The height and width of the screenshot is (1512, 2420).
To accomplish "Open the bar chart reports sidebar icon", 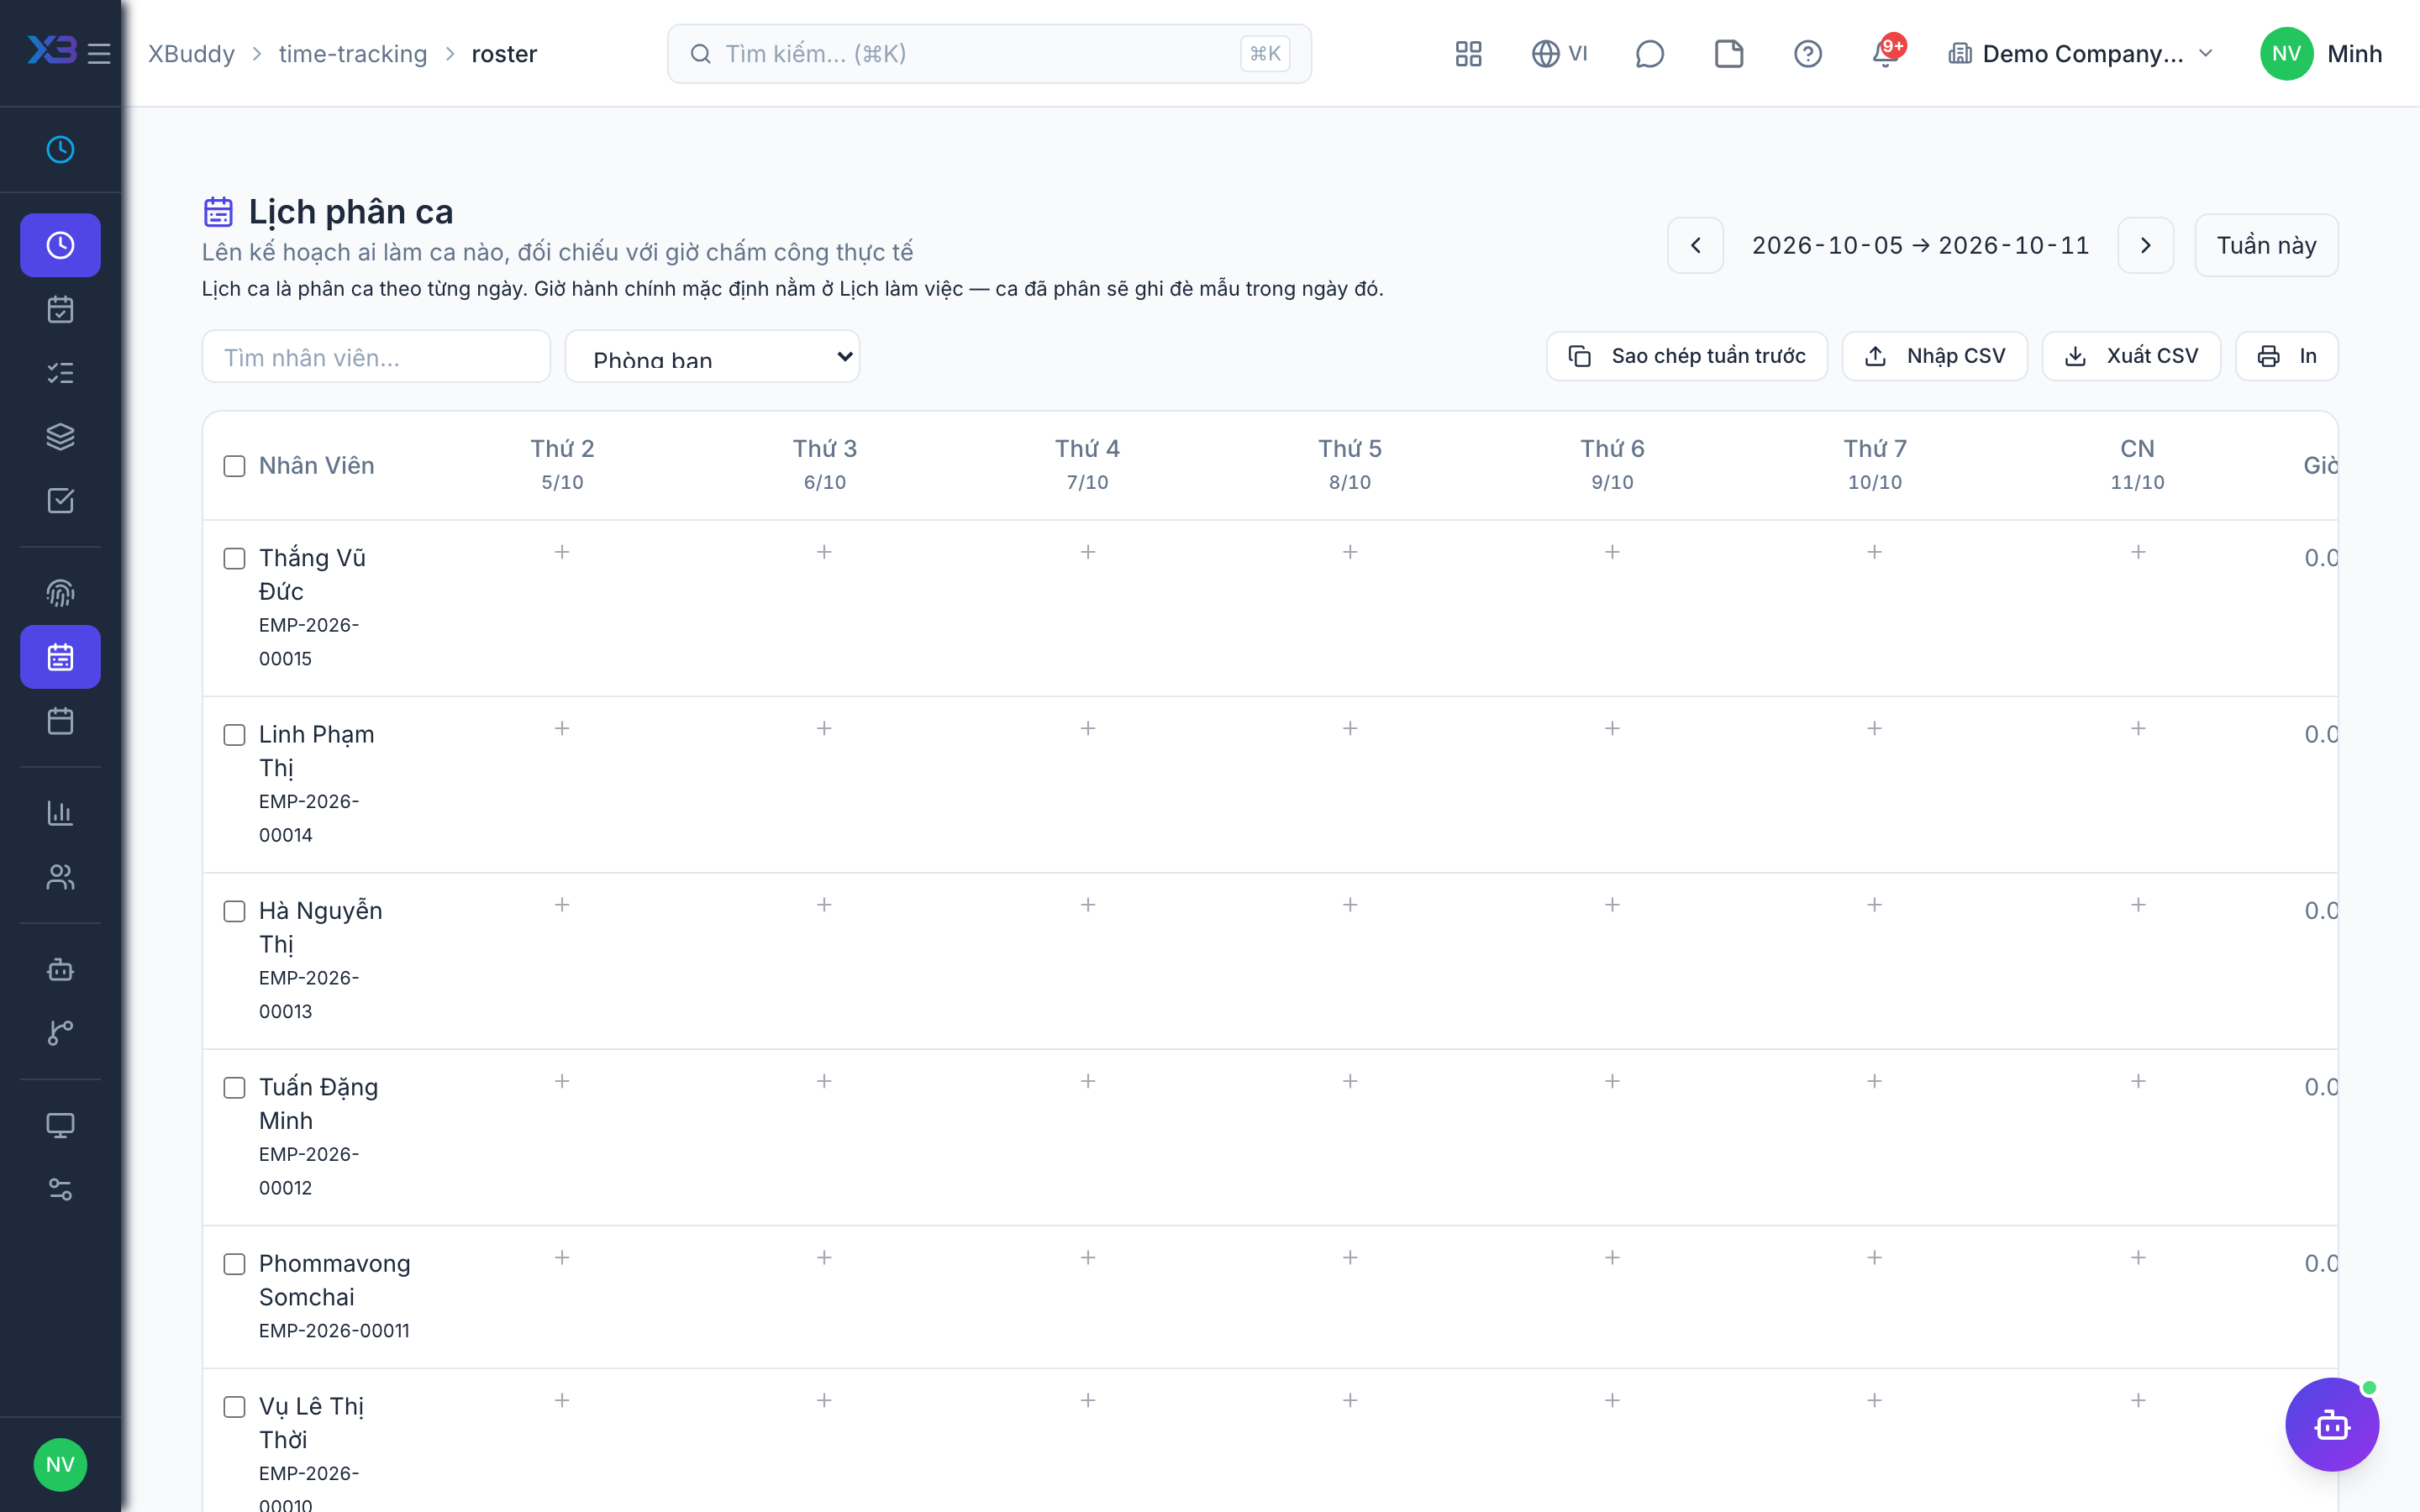I will point(60,813).
